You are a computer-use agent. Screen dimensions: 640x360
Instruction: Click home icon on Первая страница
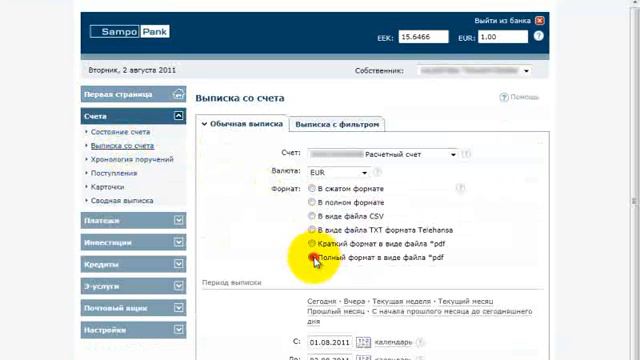click(178, 94)
